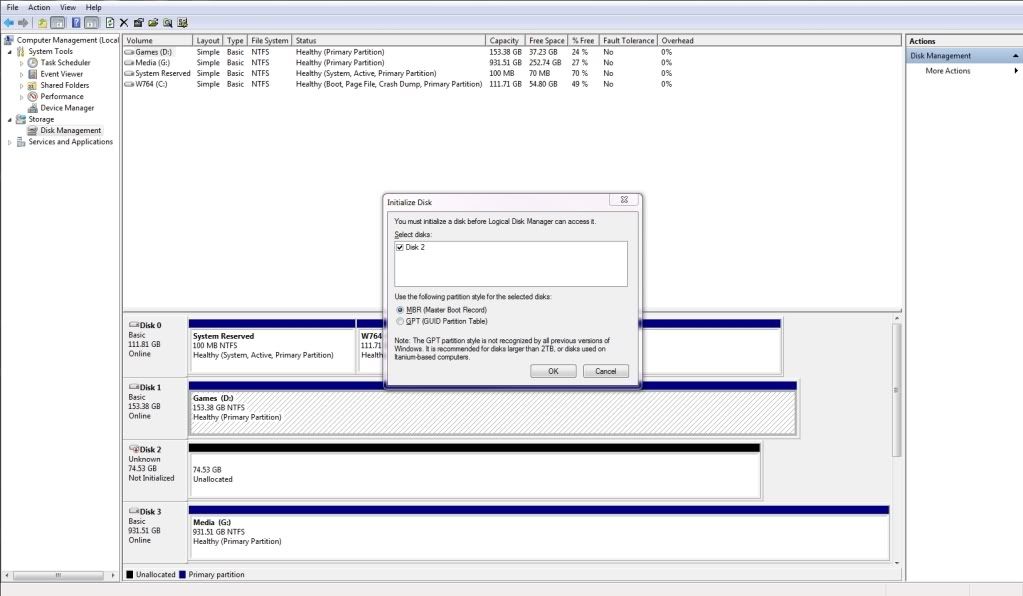Click the Services and Applications icon

[21, 142]
